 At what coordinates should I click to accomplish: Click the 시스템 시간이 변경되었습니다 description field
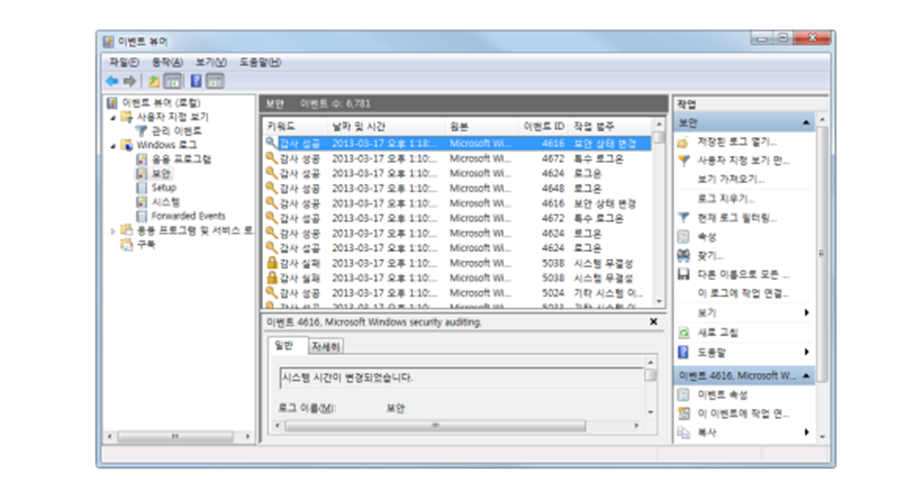click(x=461, y=378)
